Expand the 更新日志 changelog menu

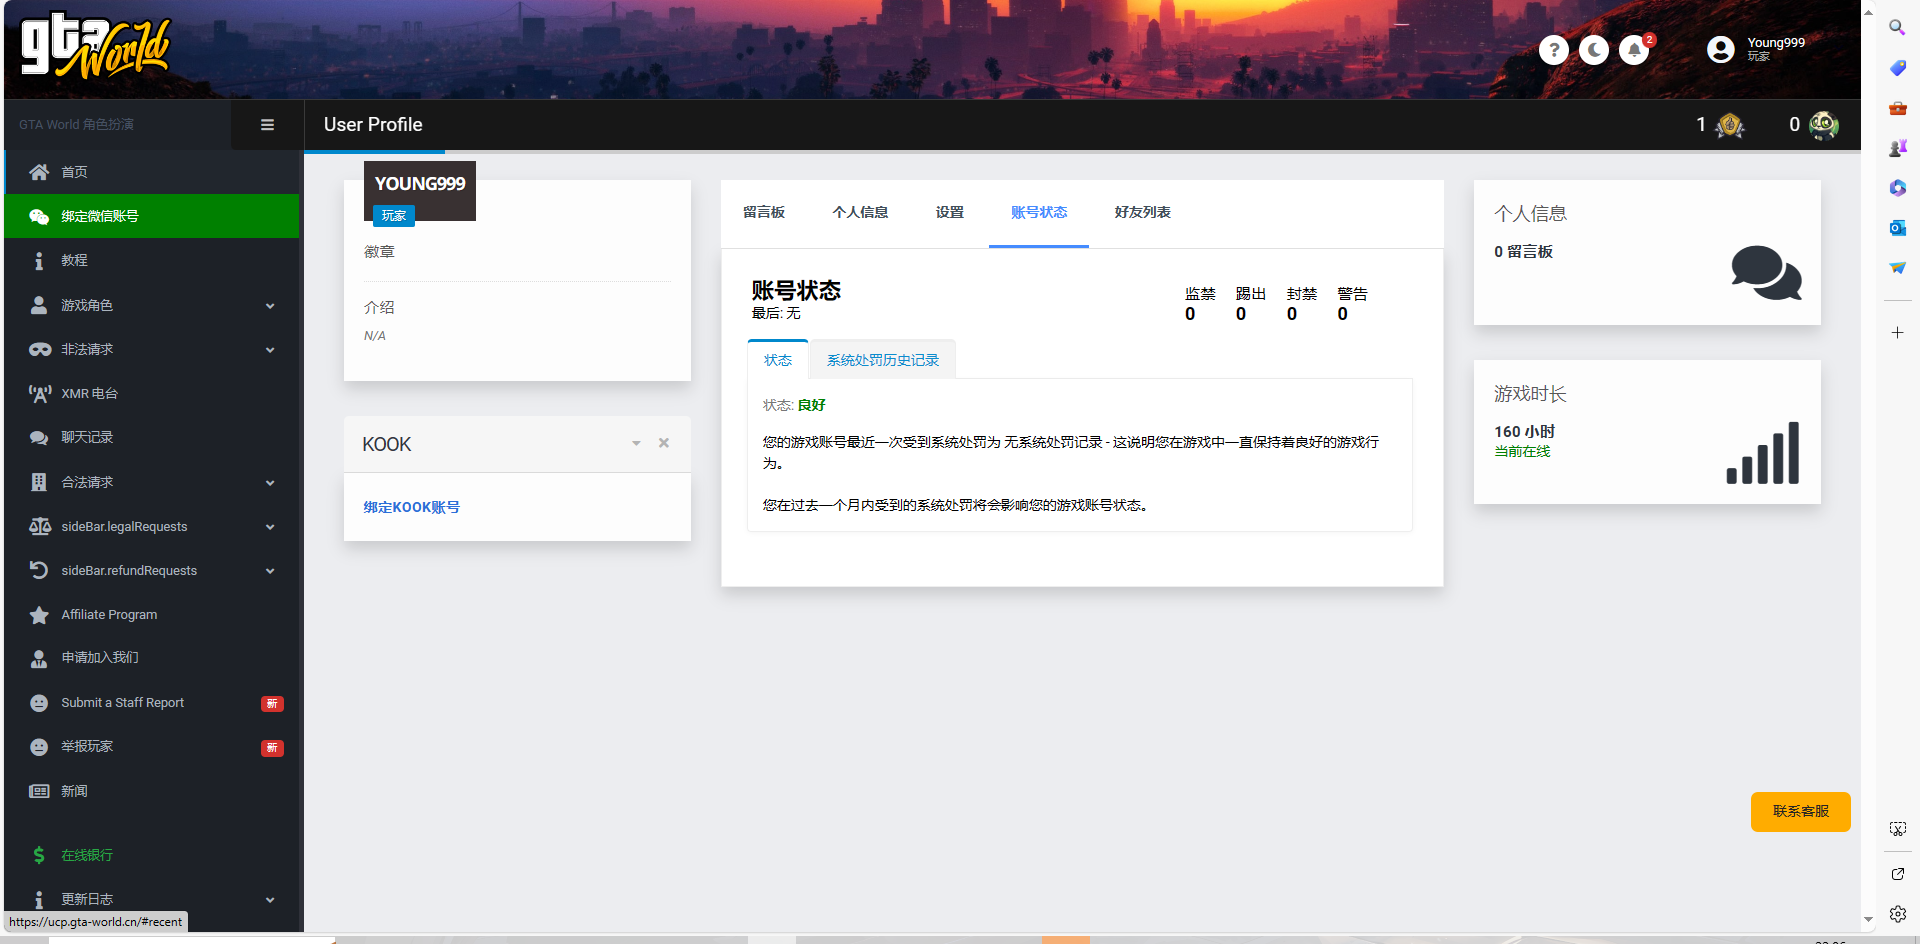coord(152,899)
